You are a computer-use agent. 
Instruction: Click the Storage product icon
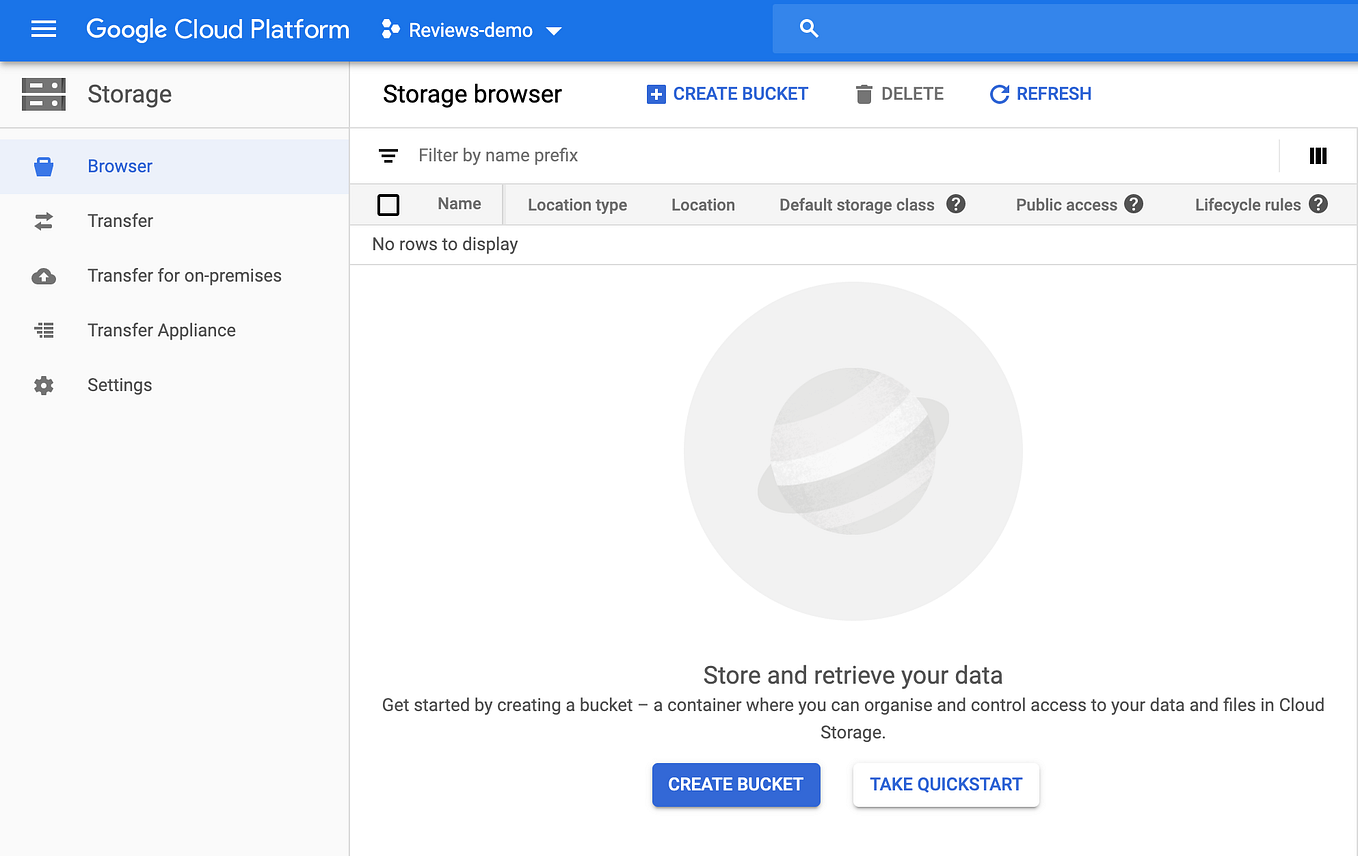click(x=44, y=94)
